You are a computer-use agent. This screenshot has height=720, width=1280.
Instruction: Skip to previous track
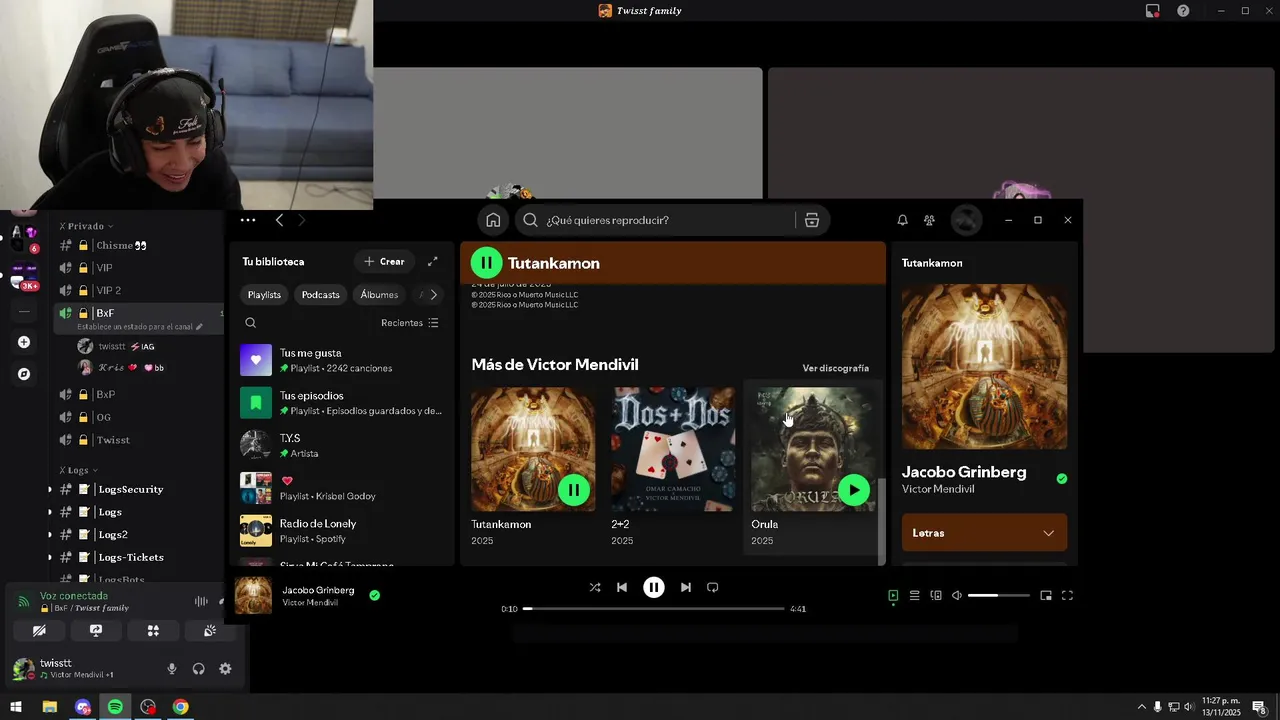[621, 588]
